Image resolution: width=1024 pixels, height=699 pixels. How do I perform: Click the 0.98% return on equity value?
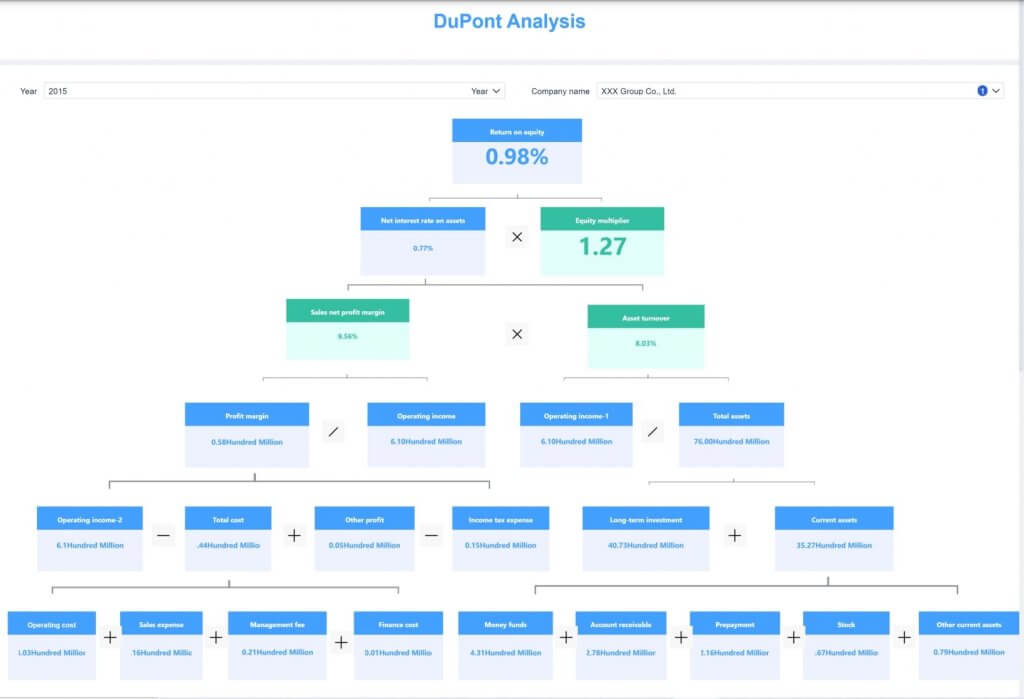[x=517, y=157]
